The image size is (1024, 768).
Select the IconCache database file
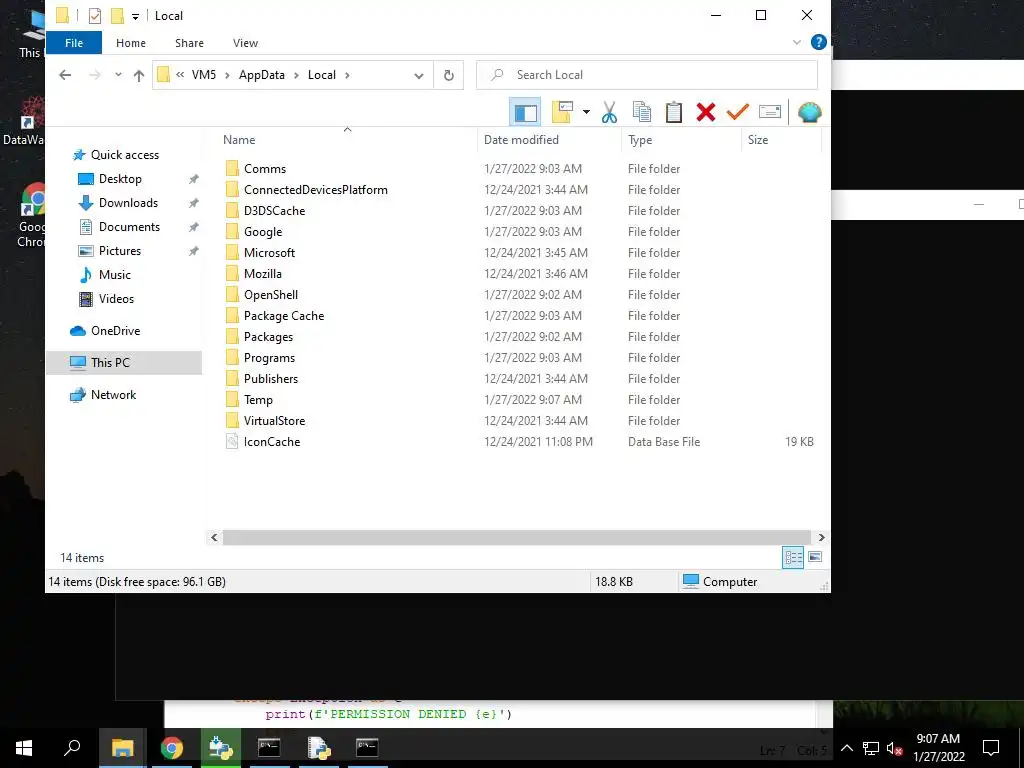(x=272, y=442)
